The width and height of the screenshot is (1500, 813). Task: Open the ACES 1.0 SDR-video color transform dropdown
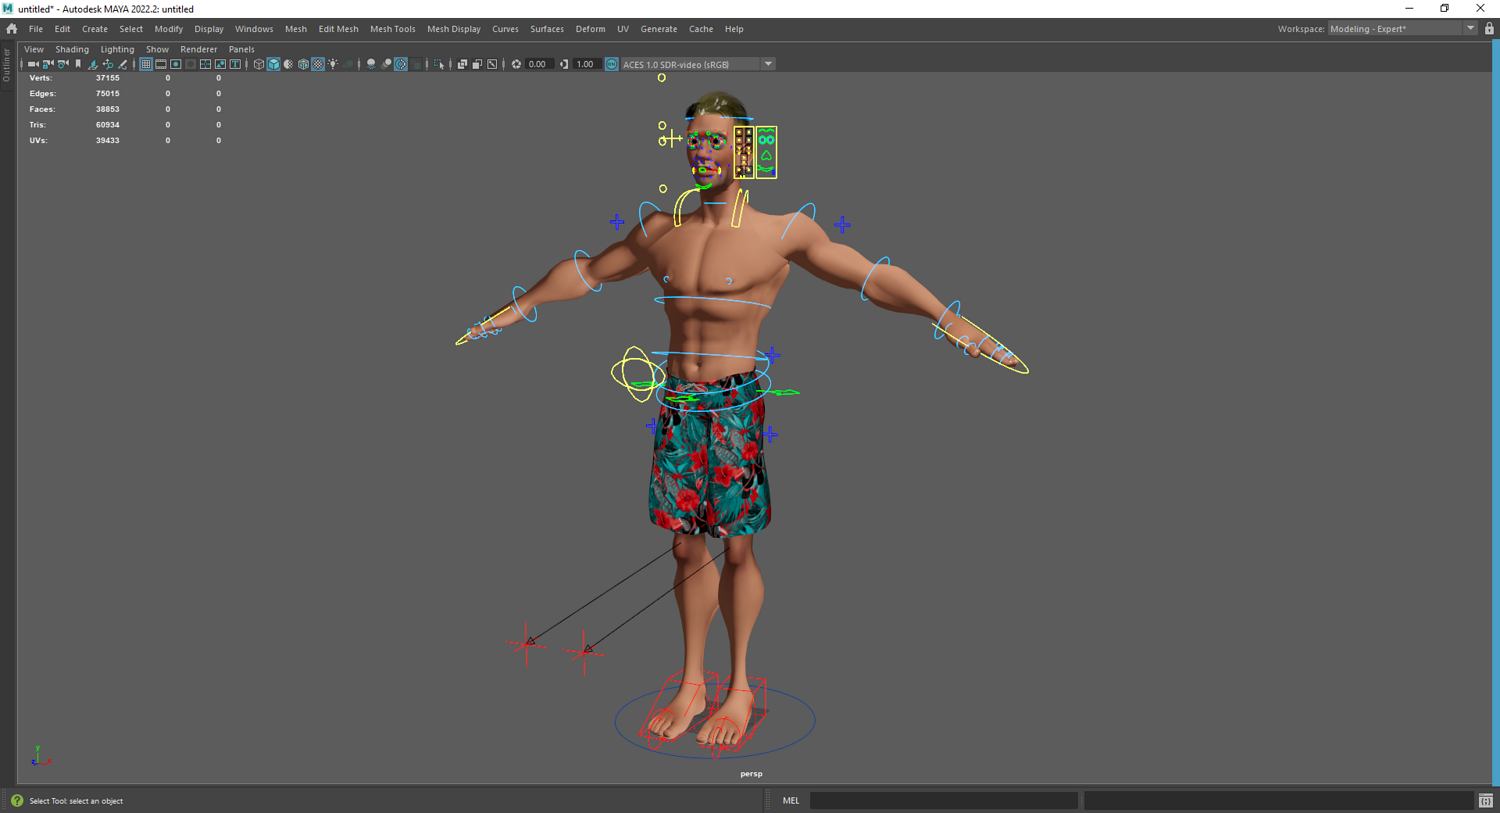[697, 64]
